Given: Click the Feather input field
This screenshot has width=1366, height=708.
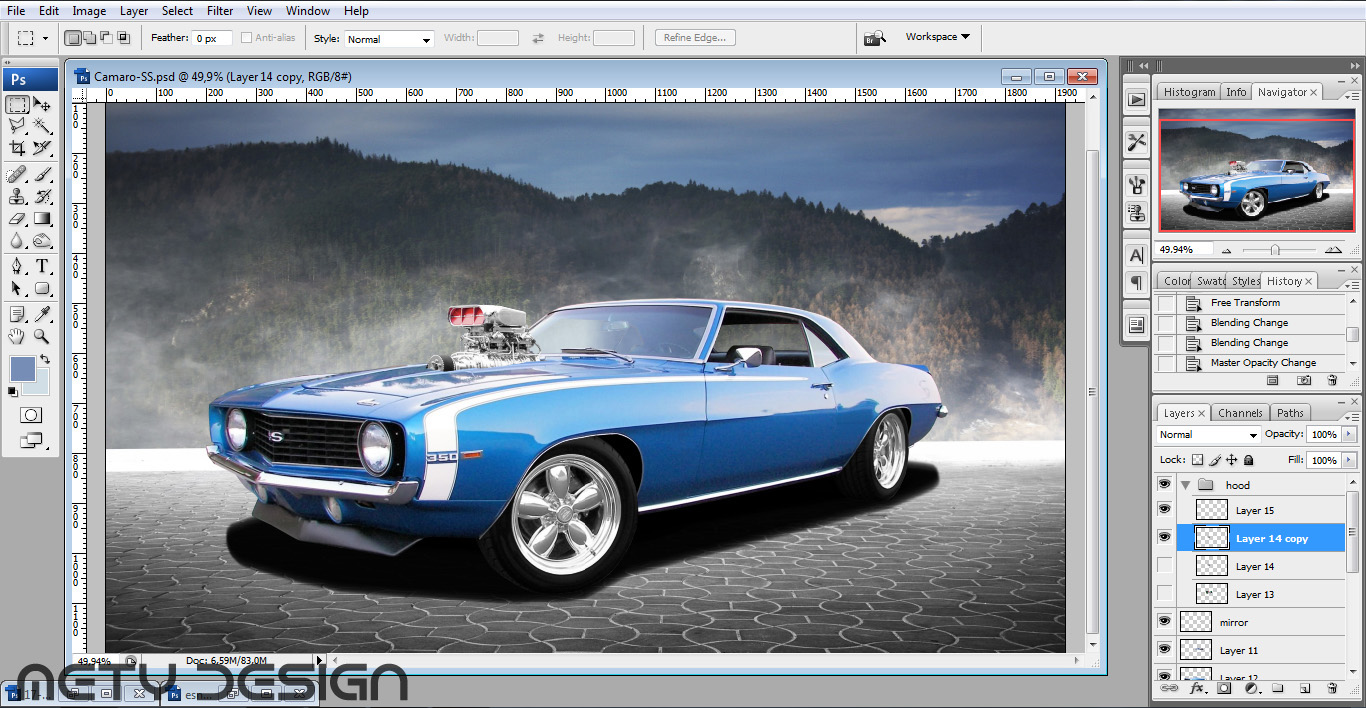Looking at the screenshot, I should [212, 38].
